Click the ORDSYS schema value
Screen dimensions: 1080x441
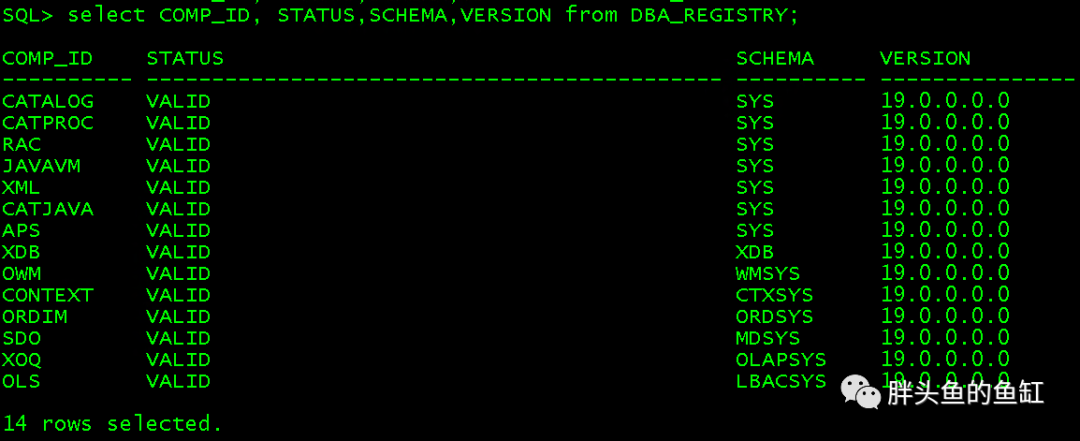pos(775,317)
